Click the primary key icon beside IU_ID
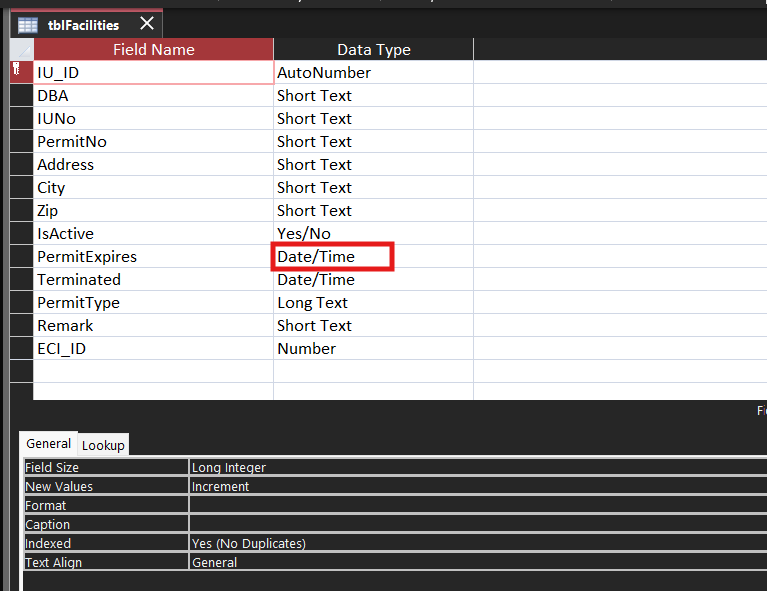767x591 pixels. [17, 68]
